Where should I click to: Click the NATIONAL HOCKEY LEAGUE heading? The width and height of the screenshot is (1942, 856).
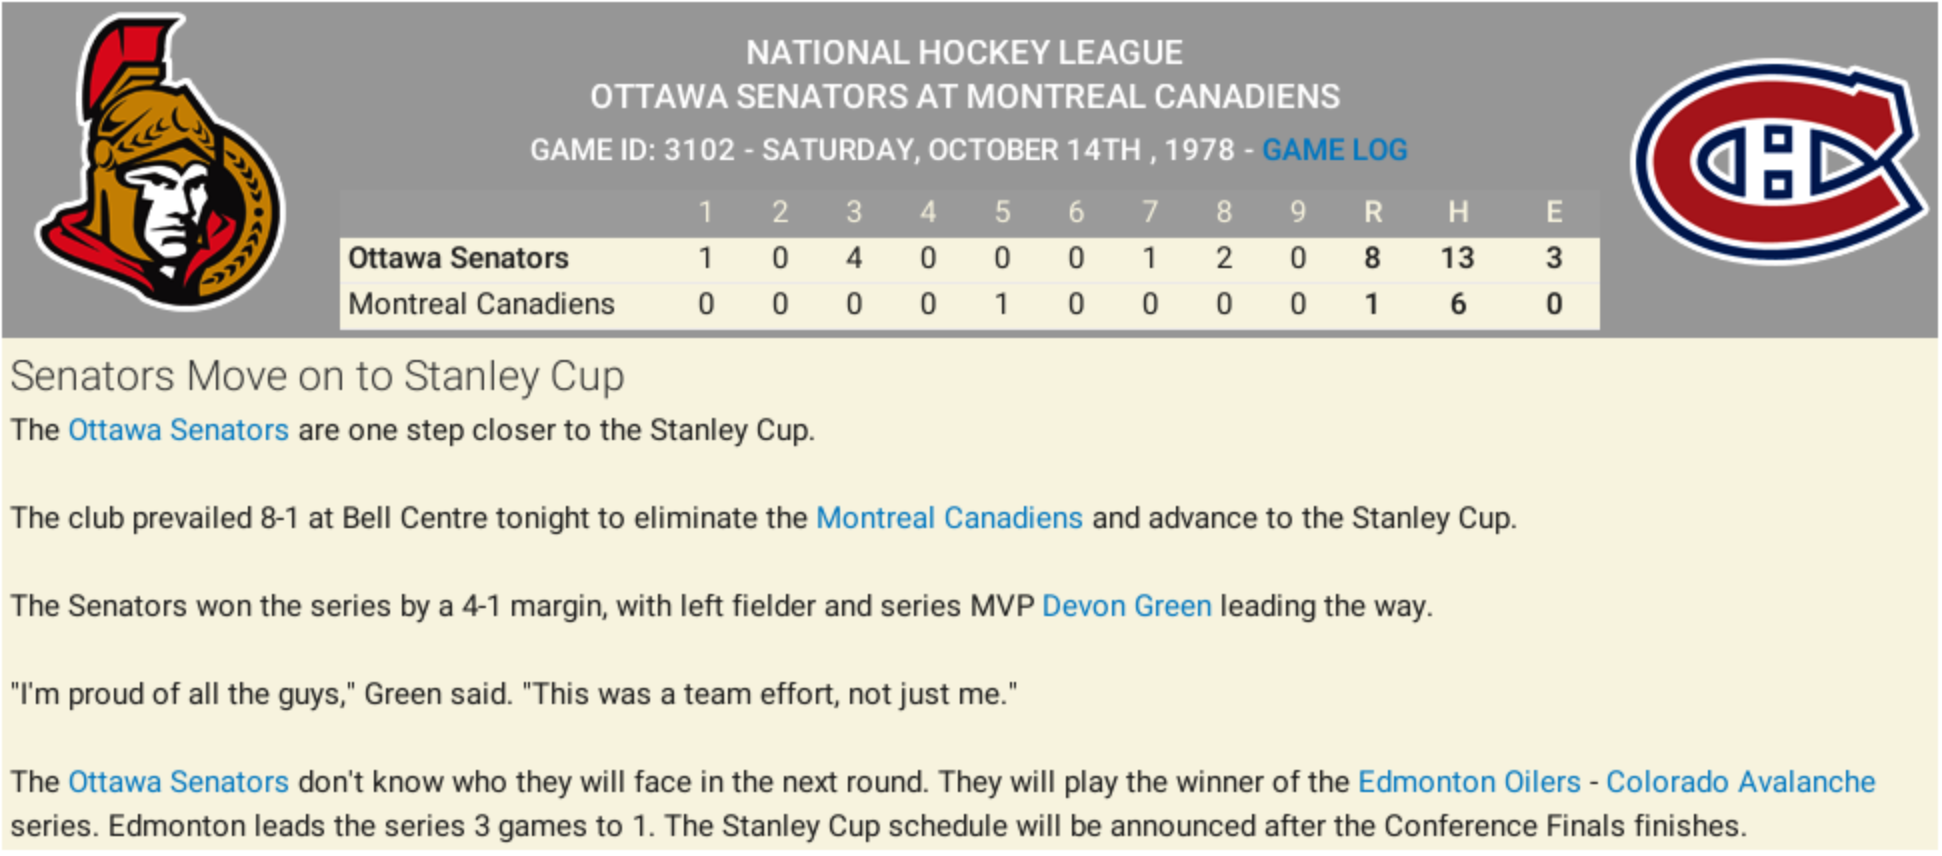964,52
